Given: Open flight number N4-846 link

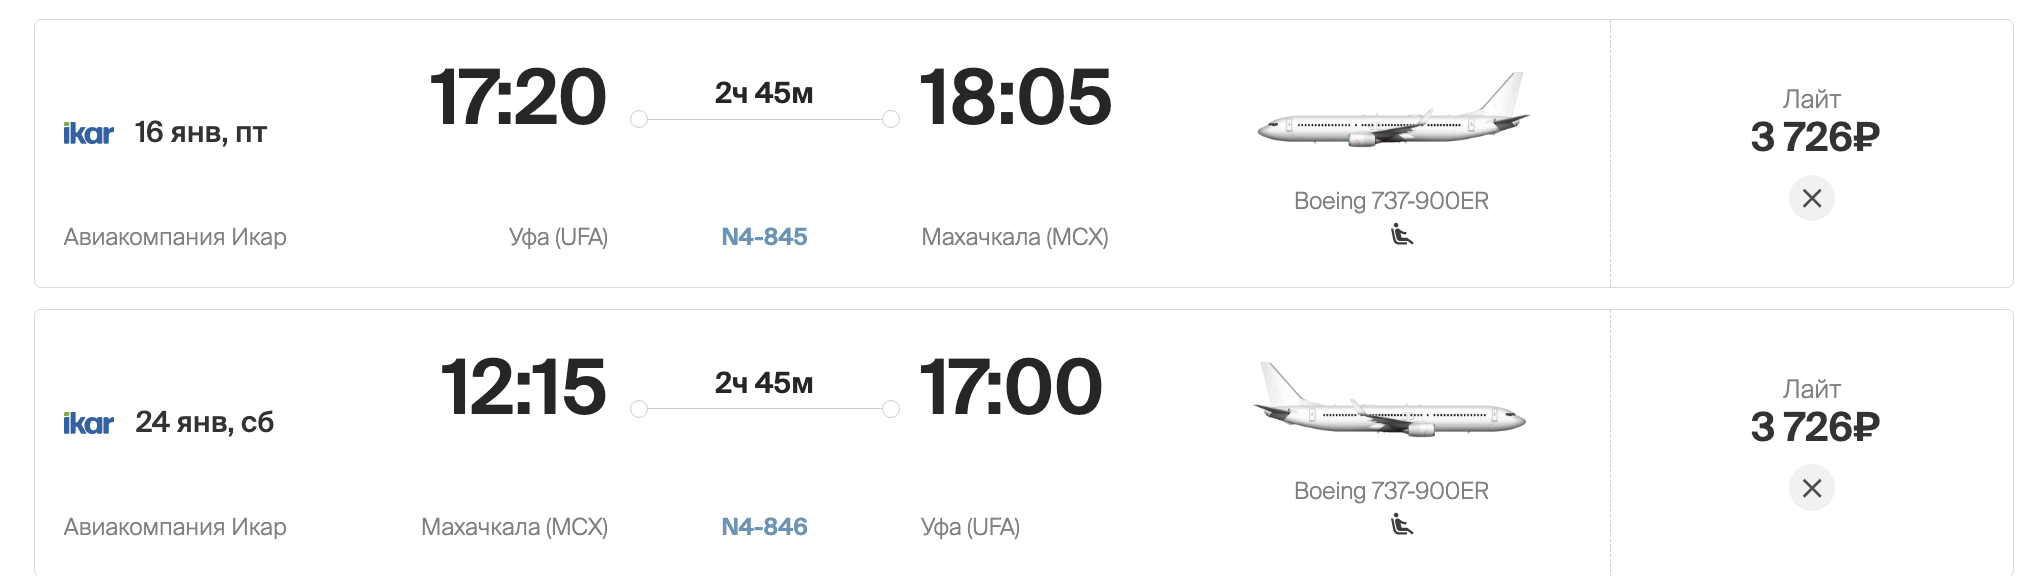Looking at the screenshot, I should point(764,527).
